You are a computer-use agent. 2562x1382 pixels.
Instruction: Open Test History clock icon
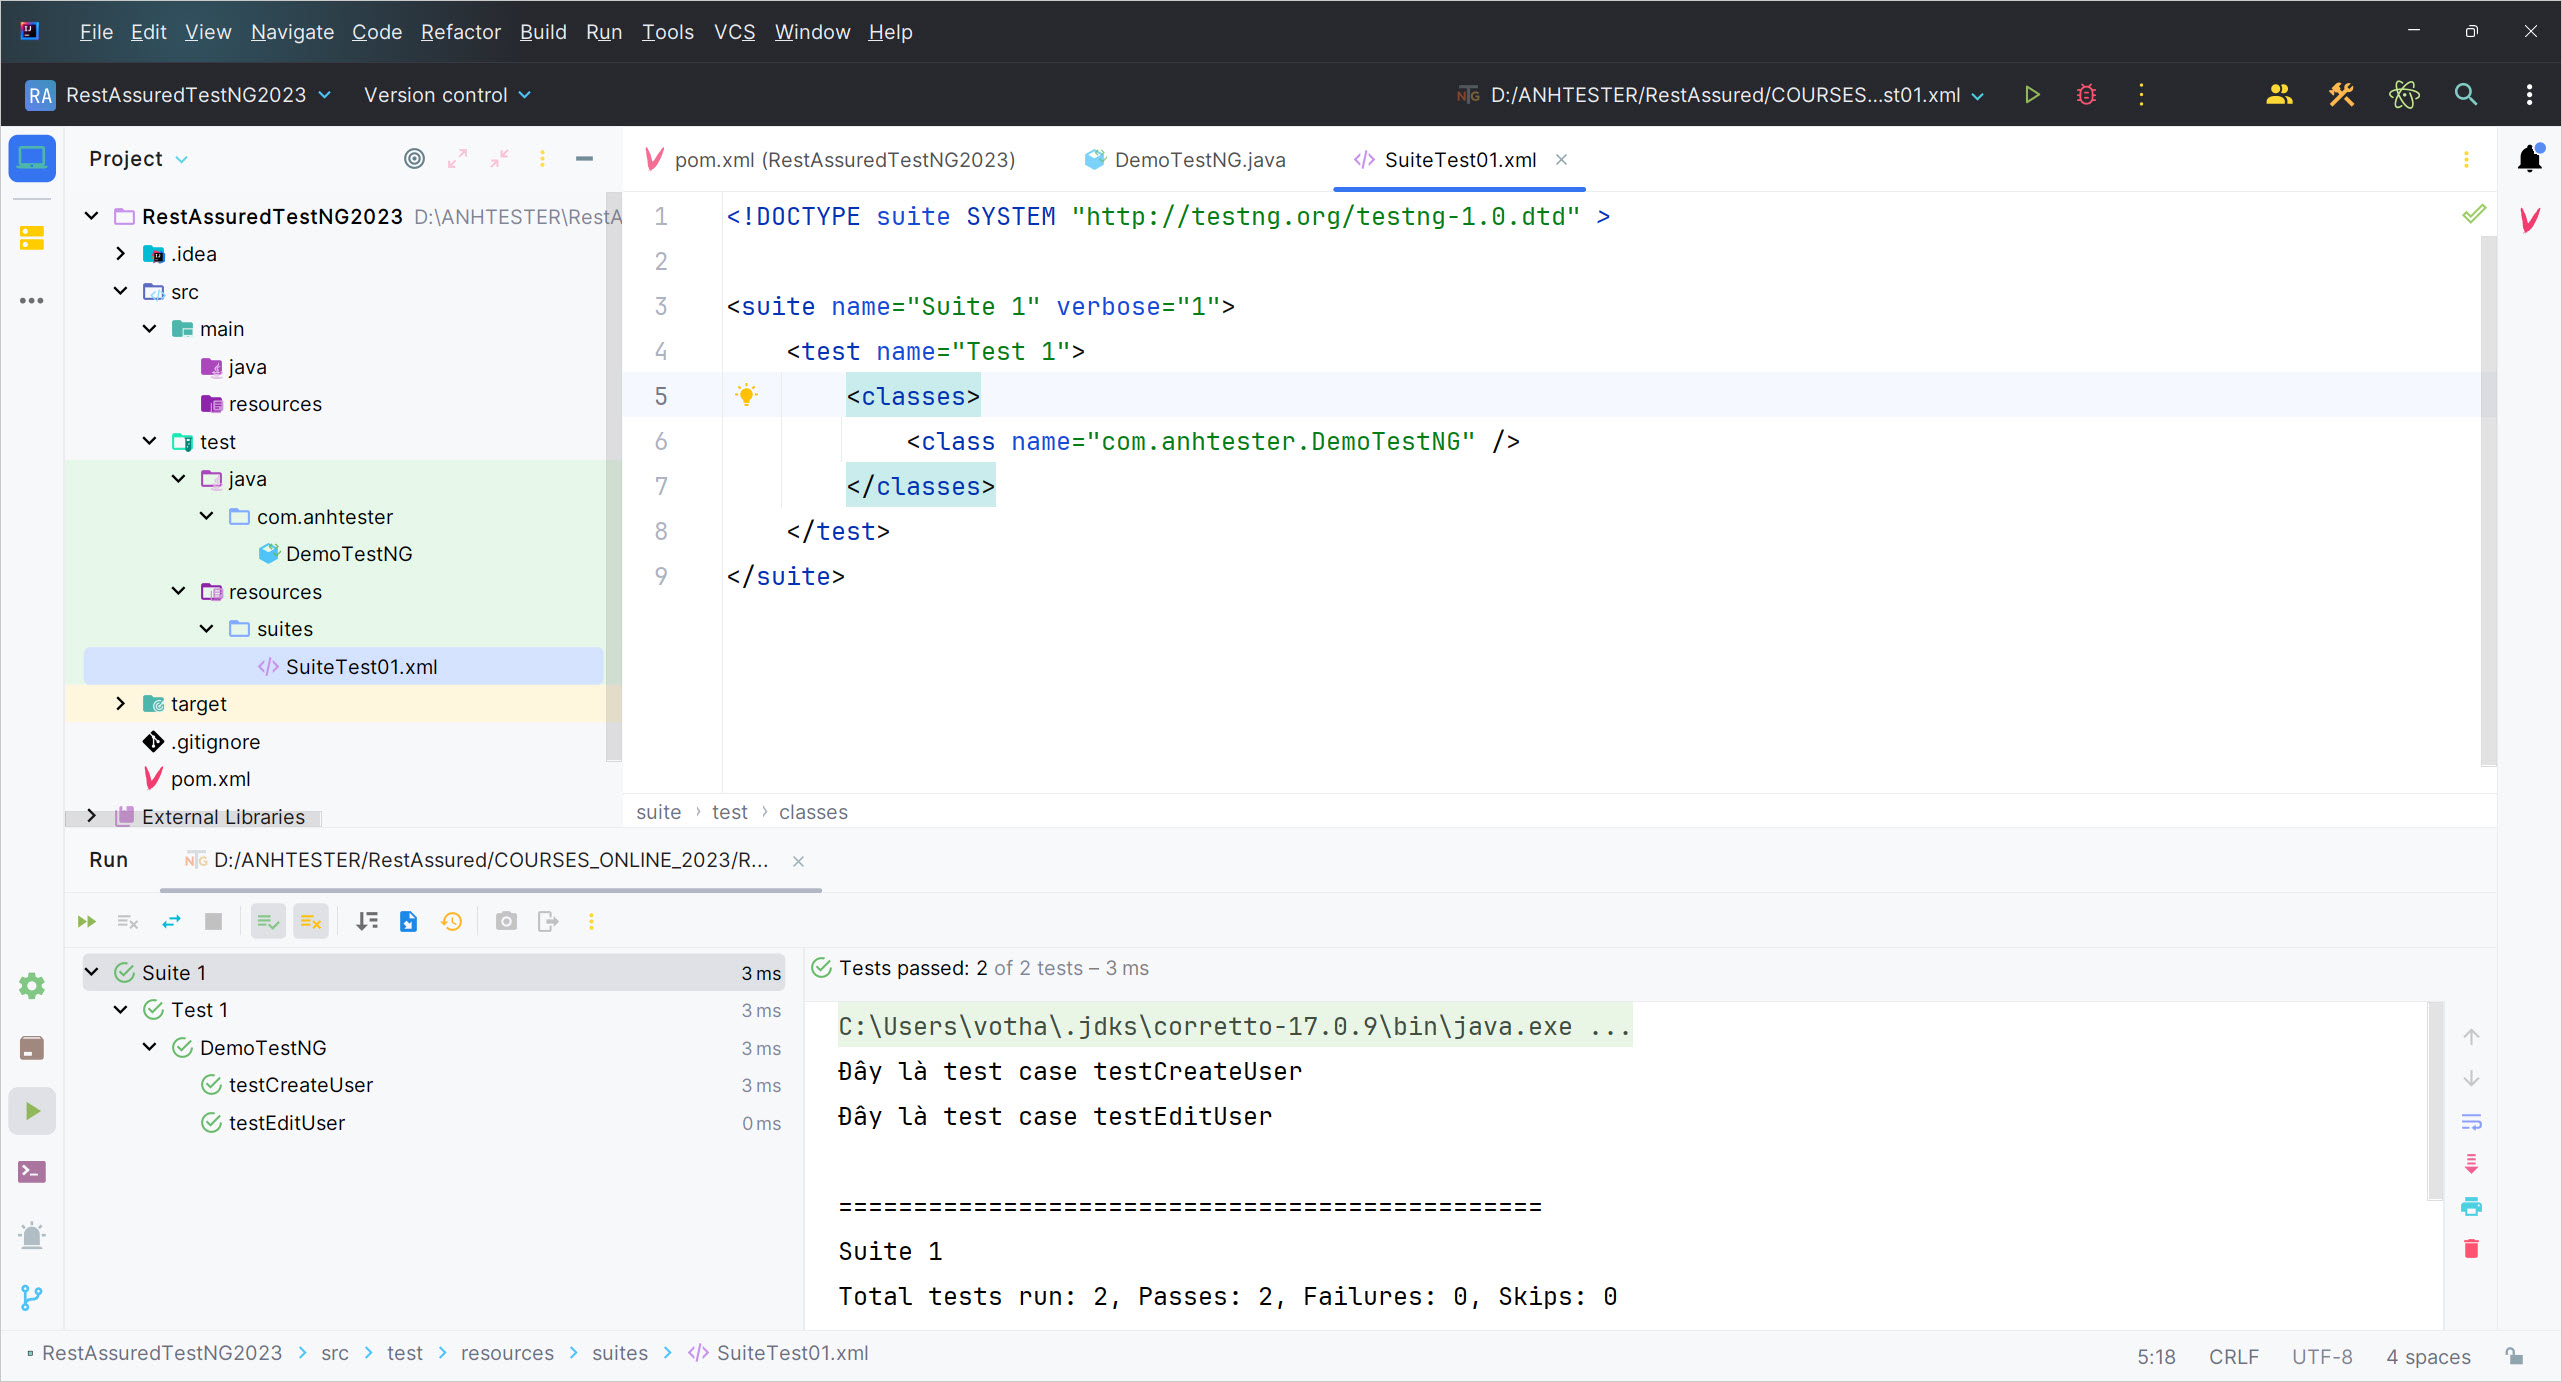(452, 921)
